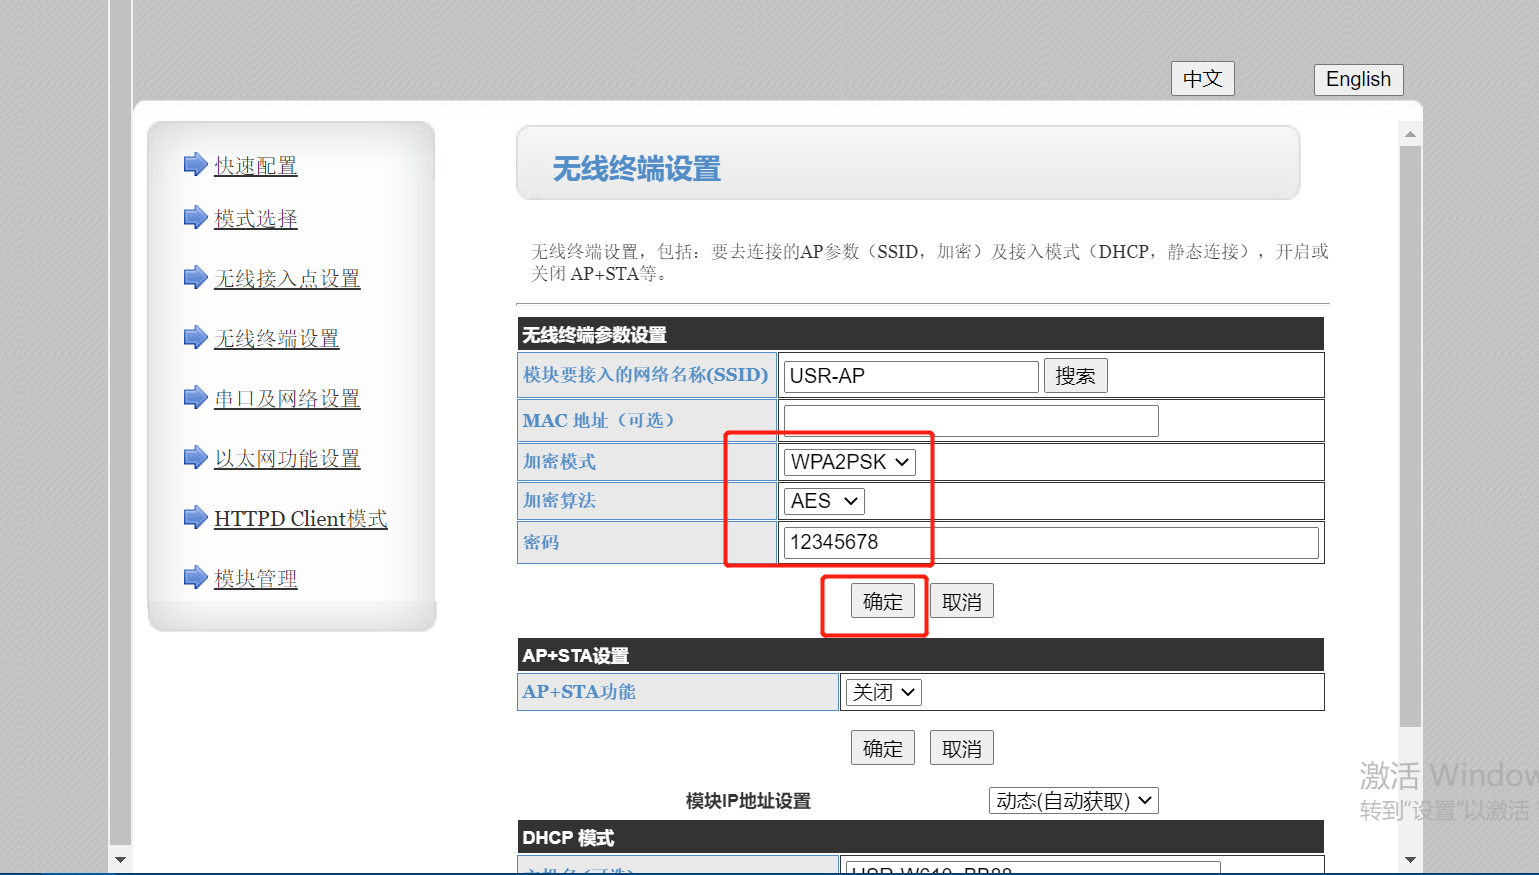Confirm wireless settings with 确定 below password
This screenshot has width=1539, height=875.
[882, 602]
